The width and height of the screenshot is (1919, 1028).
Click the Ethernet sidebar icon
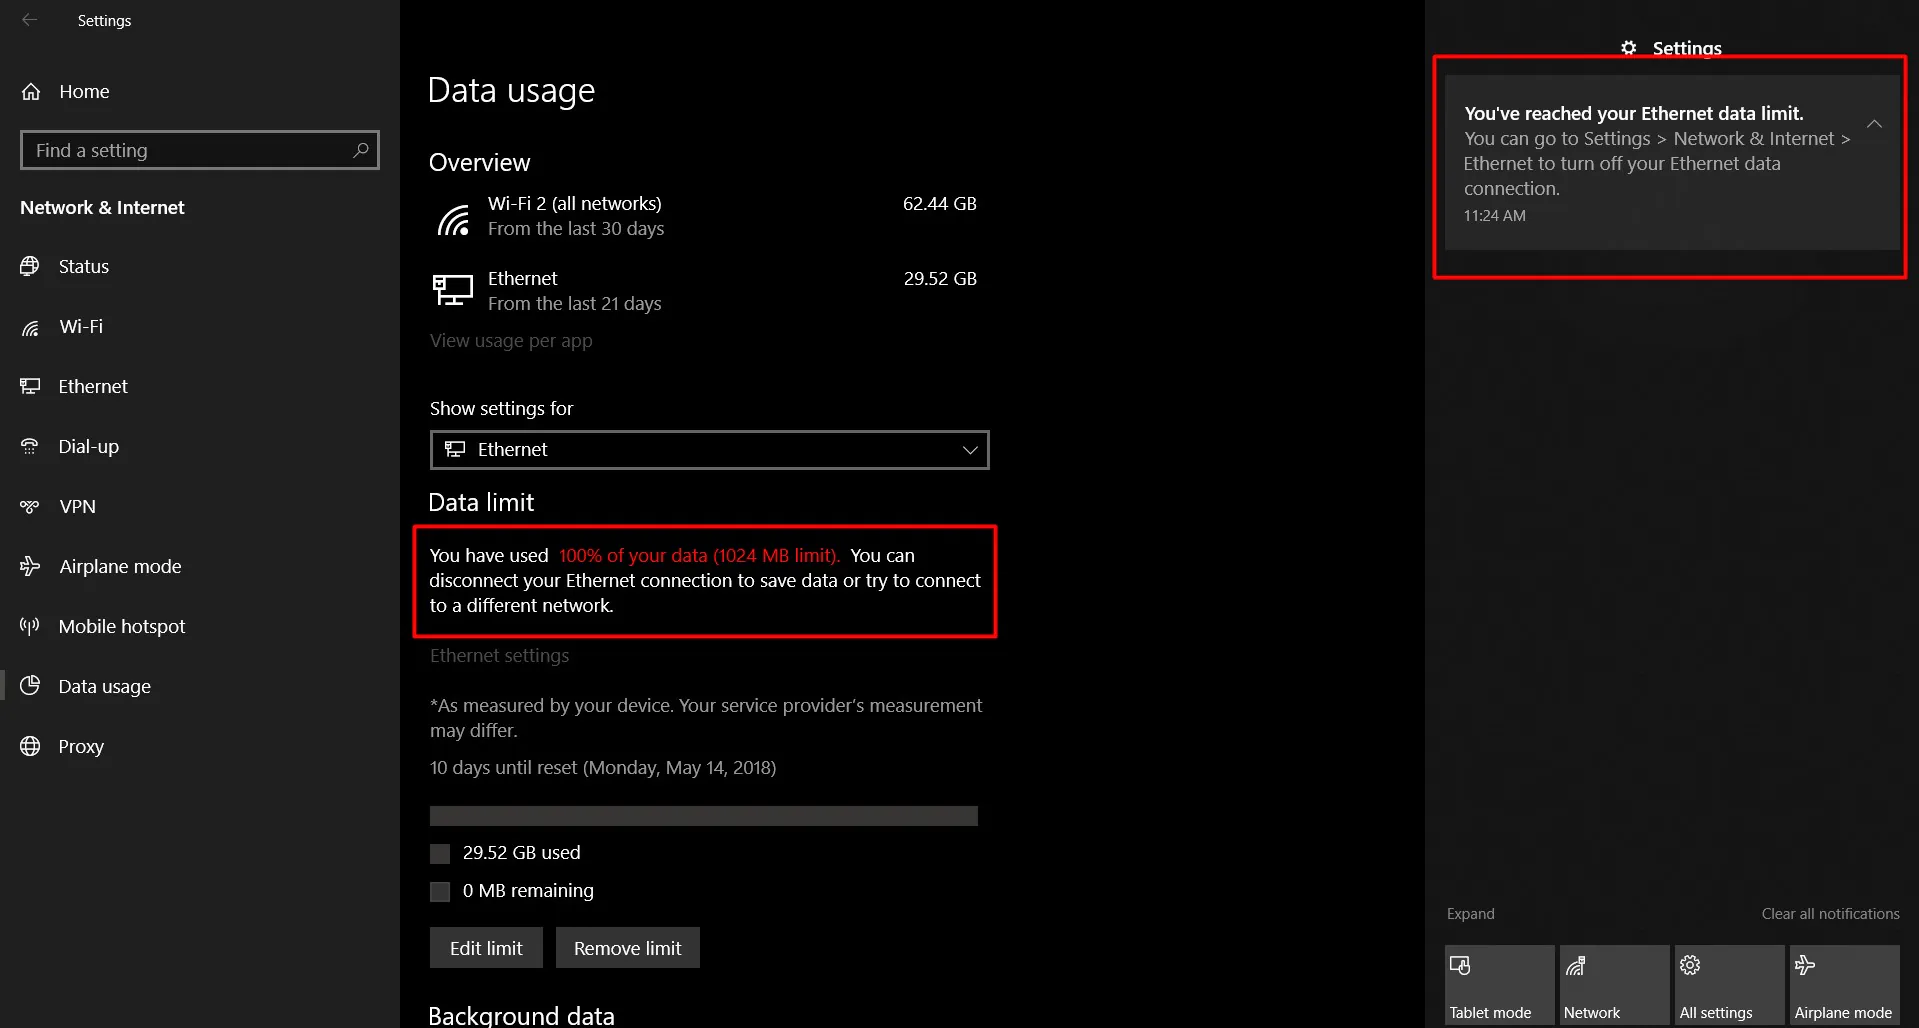[30, 386]
